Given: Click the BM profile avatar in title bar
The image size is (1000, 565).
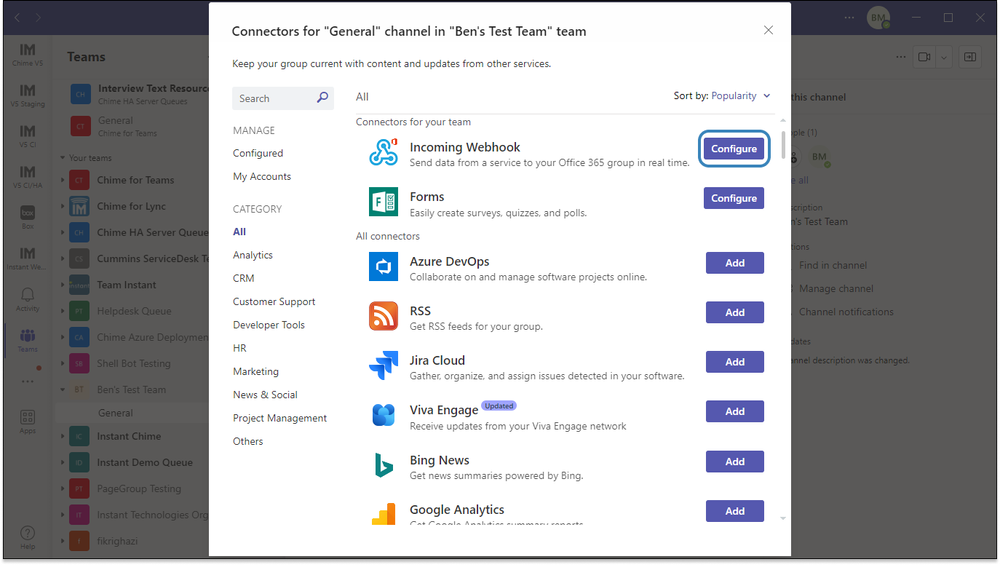Looking at the screenshot, I should (x=879, y=18).
